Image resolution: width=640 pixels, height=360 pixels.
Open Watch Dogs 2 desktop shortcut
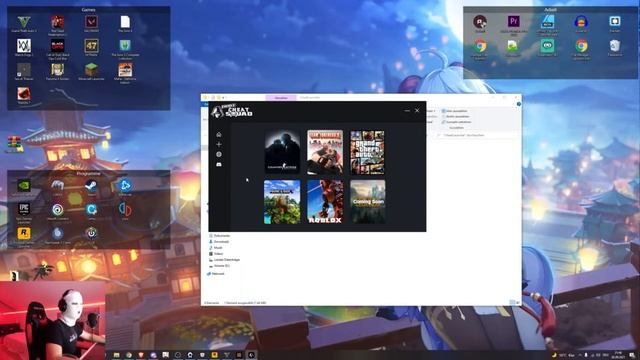24,47
